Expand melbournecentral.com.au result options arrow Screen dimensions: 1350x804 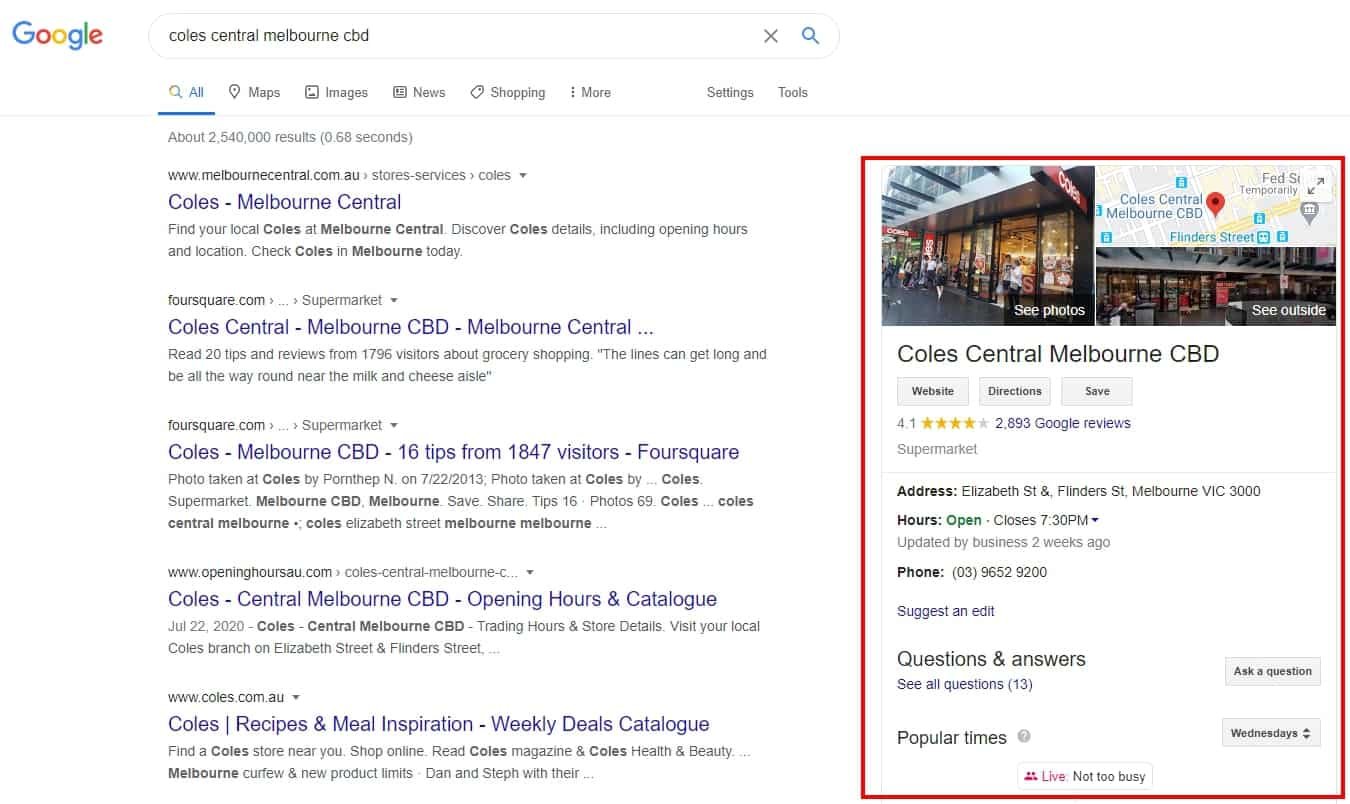[x=523, y=175]
